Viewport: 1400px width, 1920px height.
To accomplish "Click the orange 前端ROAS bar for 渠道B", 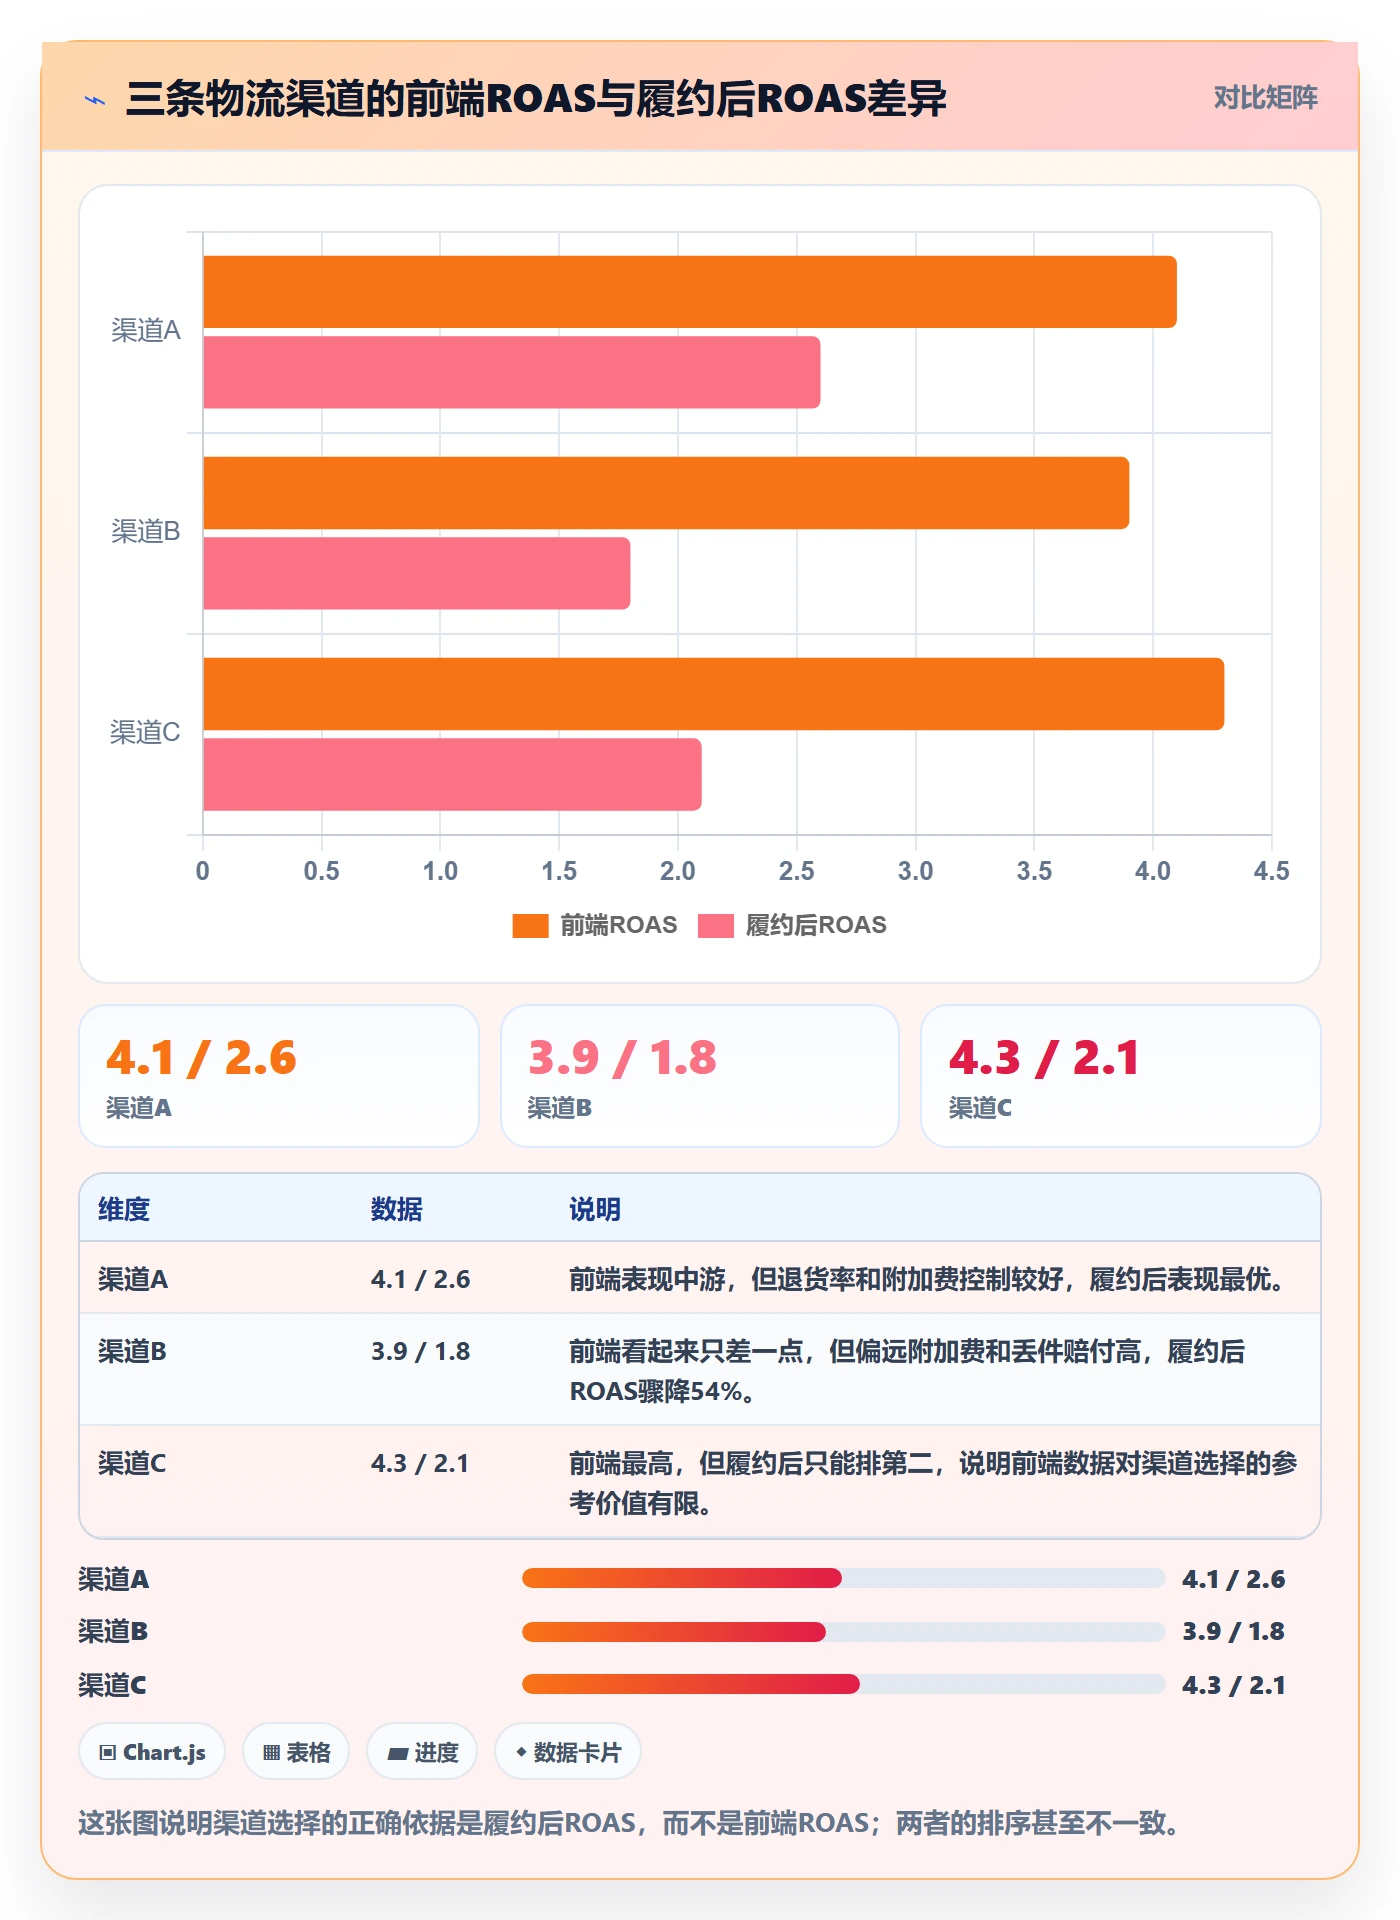I will [x=666, y=493].
